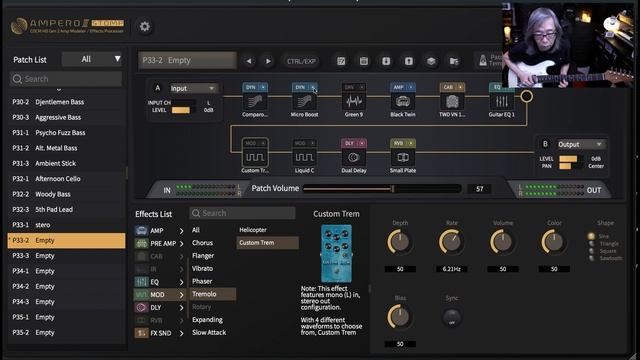Load patch P30-2 Djentlemen Bass
640x360 pixels.
[67, 102]
